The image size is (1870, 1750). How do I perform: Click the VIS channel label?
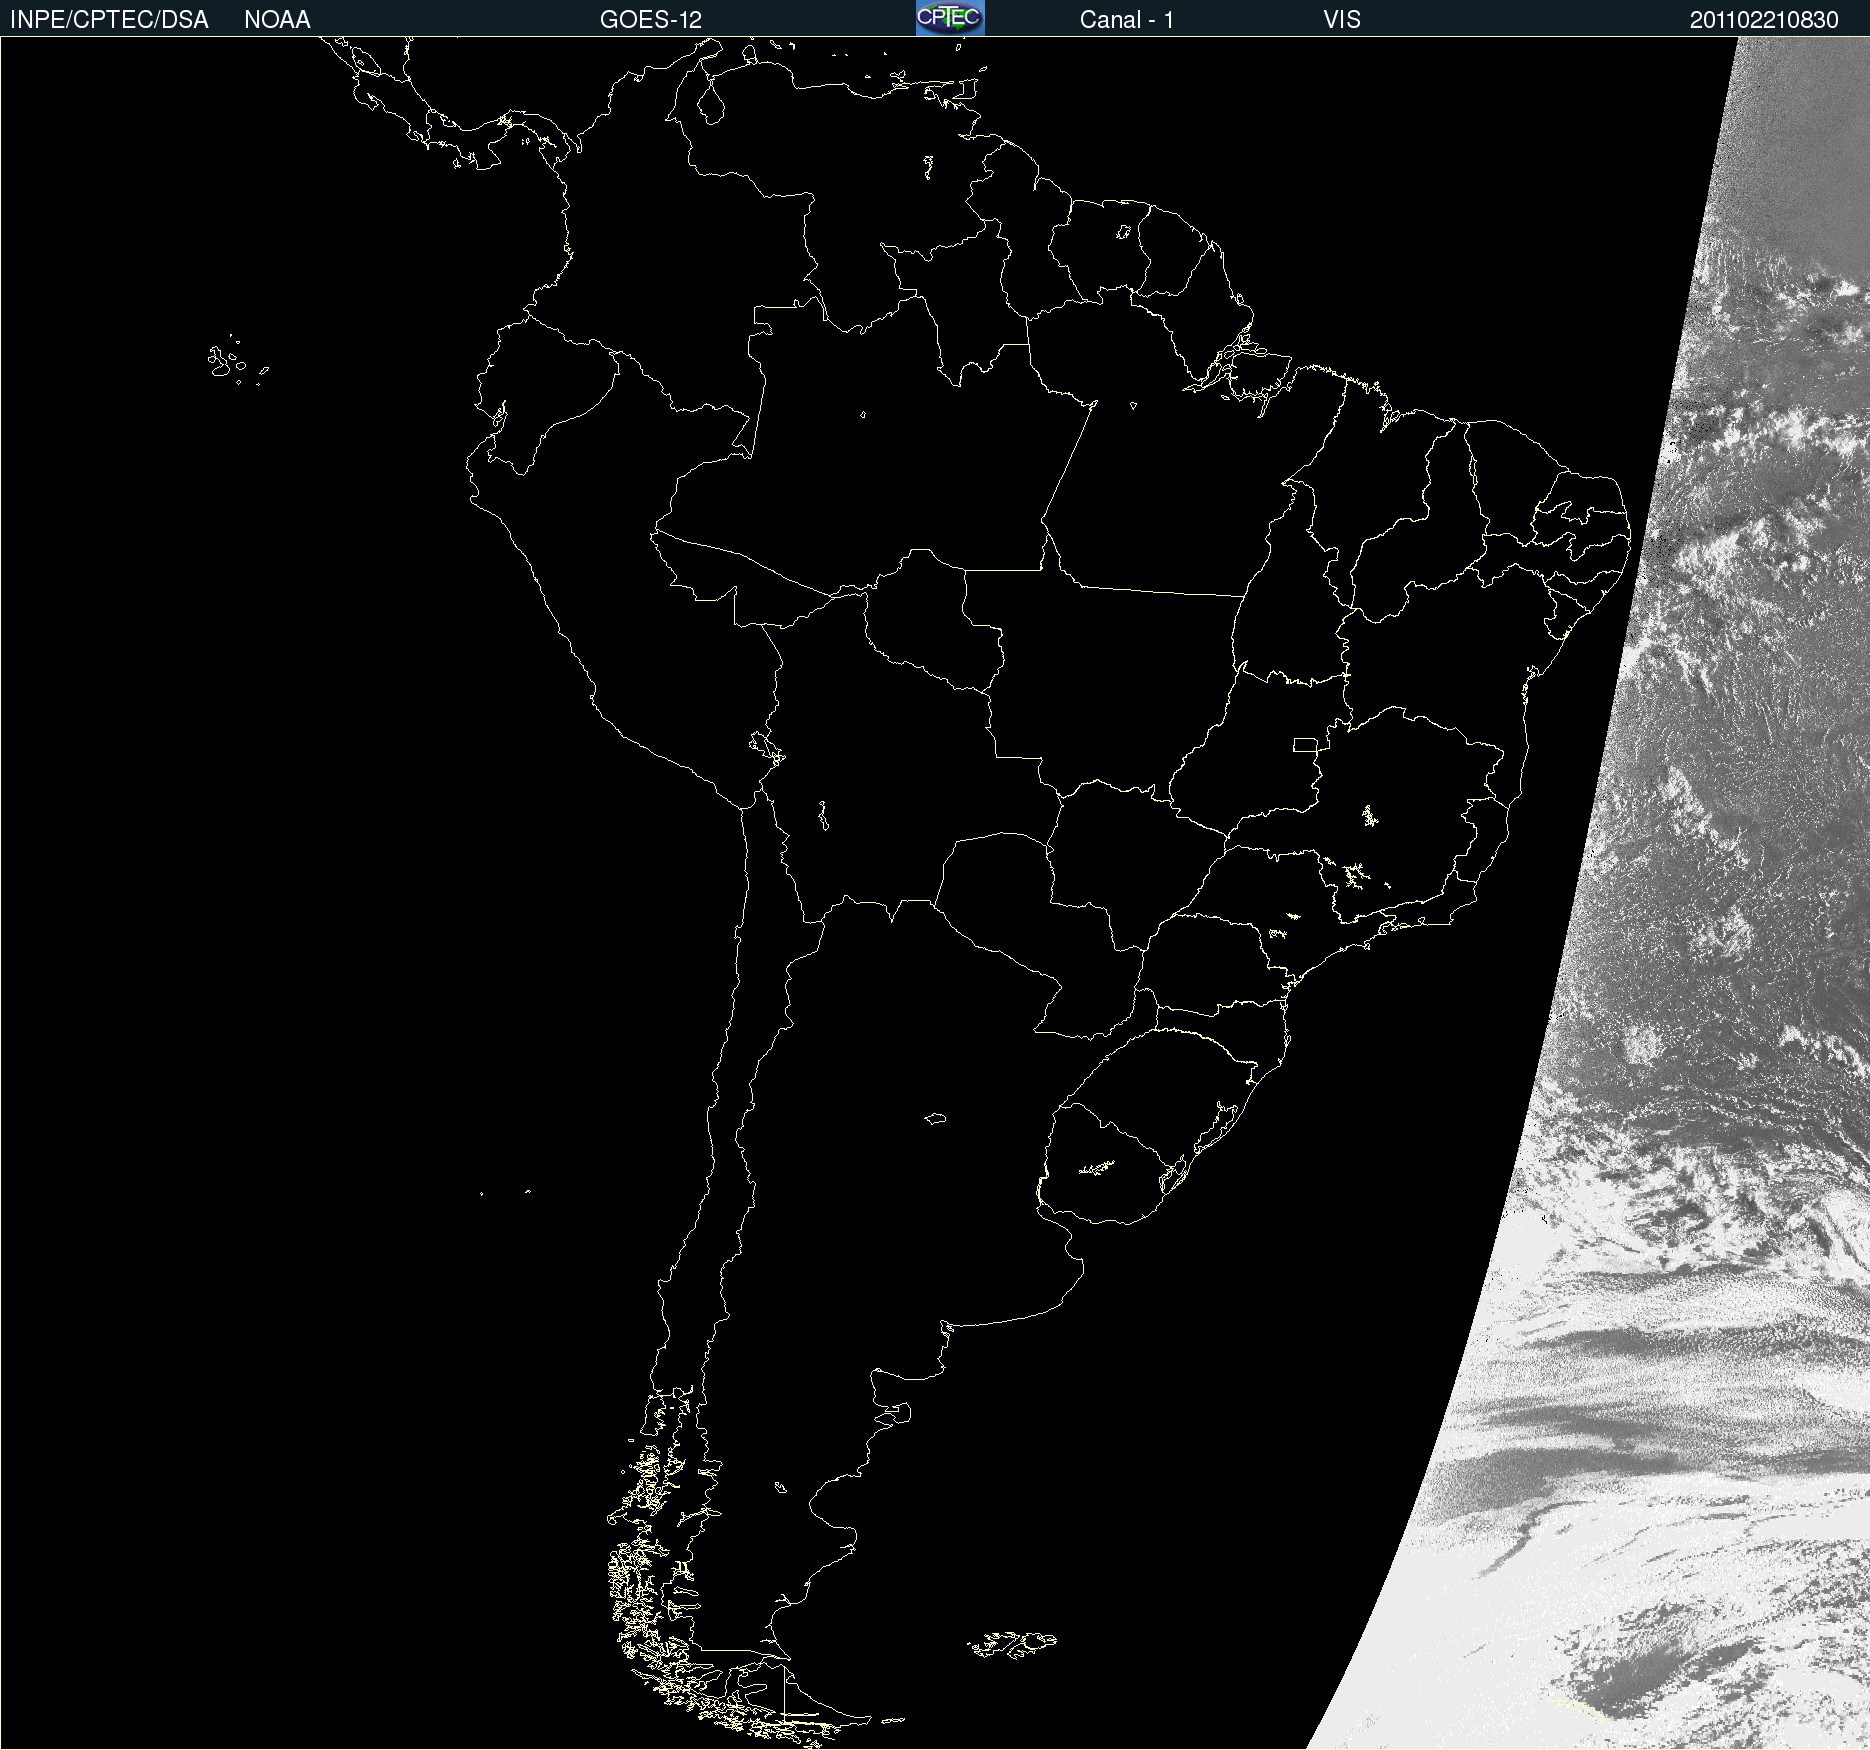[1342, 20]
